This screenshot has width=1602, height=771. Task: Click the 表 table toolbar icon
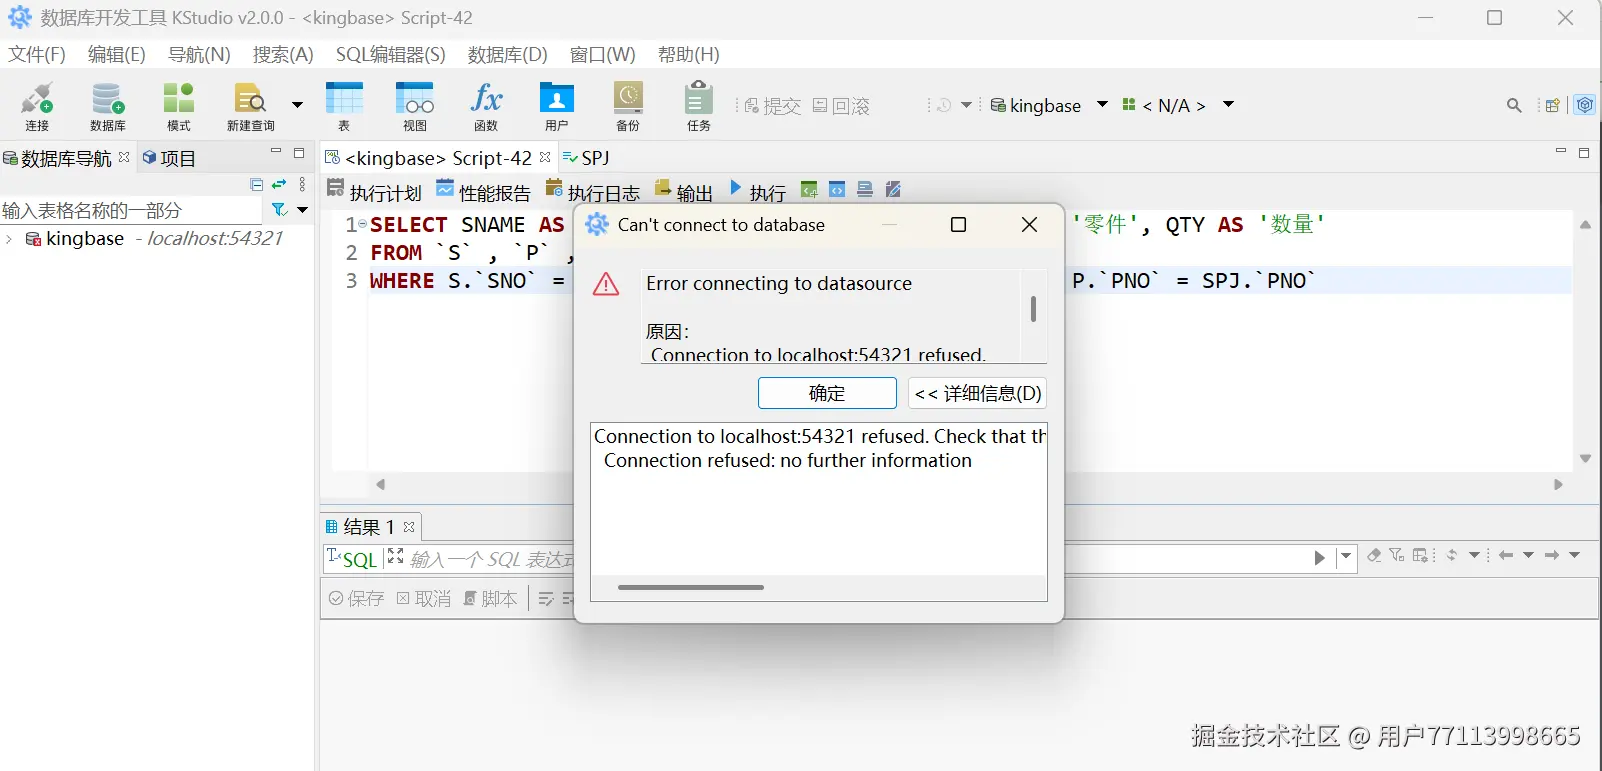(x=344, y=106)
